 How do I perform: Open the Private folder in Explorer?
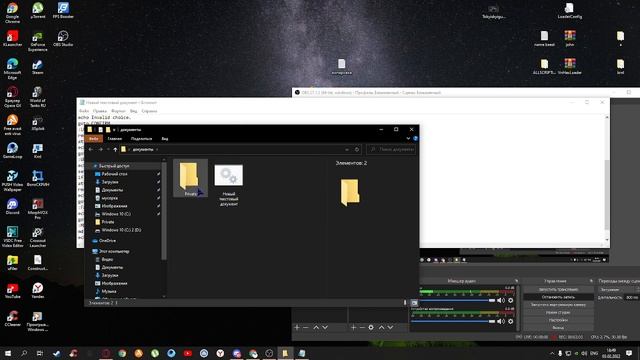click(190, 178)
